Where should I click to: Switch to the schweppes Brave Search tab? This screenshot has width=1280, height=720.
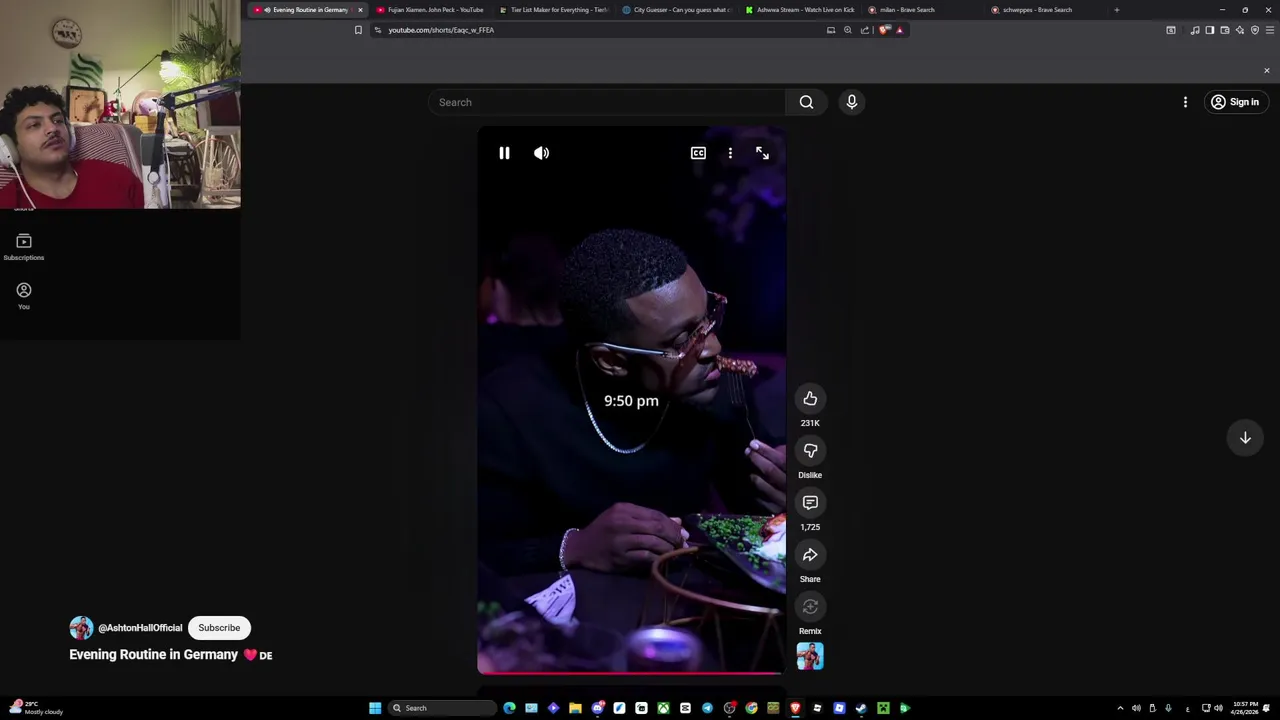point(1046,10)
